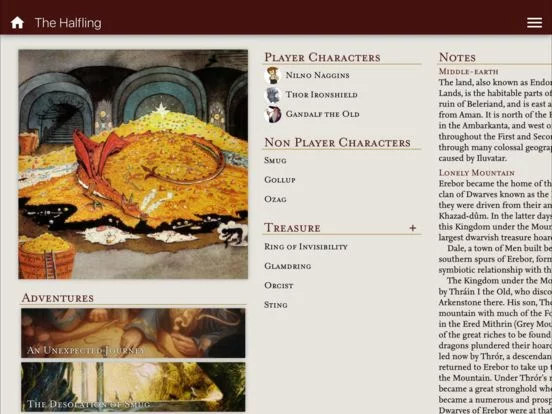
Task: Enlarge the dragon hoard campaign image
Action: pos(133,164)
